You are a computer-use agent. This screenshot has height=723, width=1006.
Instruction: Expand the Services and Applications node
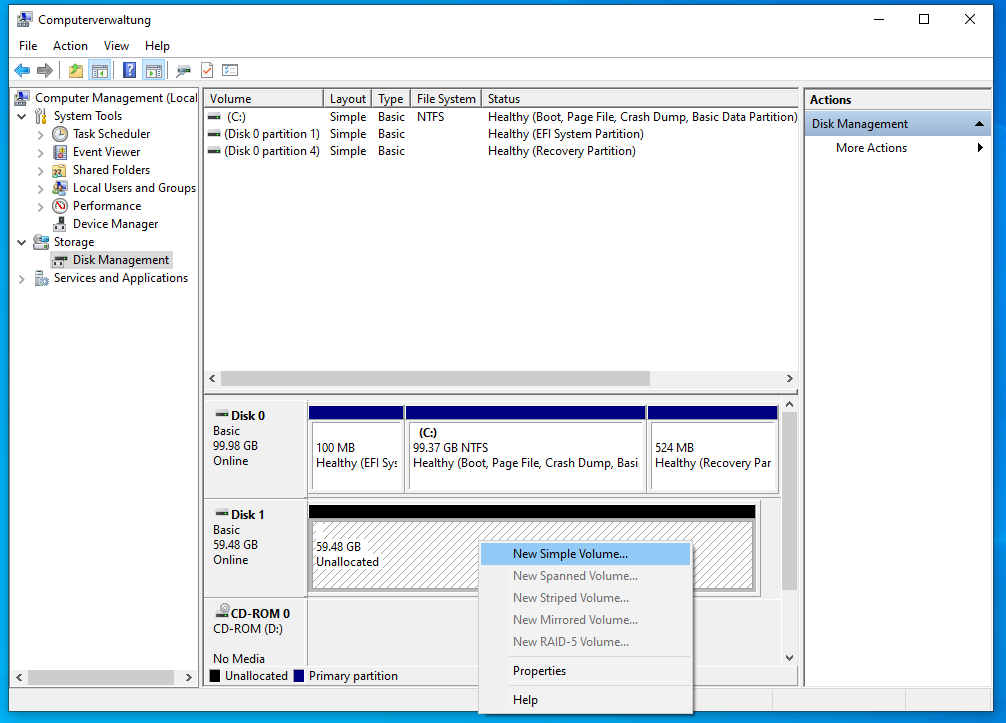click(x=22, y=279)
